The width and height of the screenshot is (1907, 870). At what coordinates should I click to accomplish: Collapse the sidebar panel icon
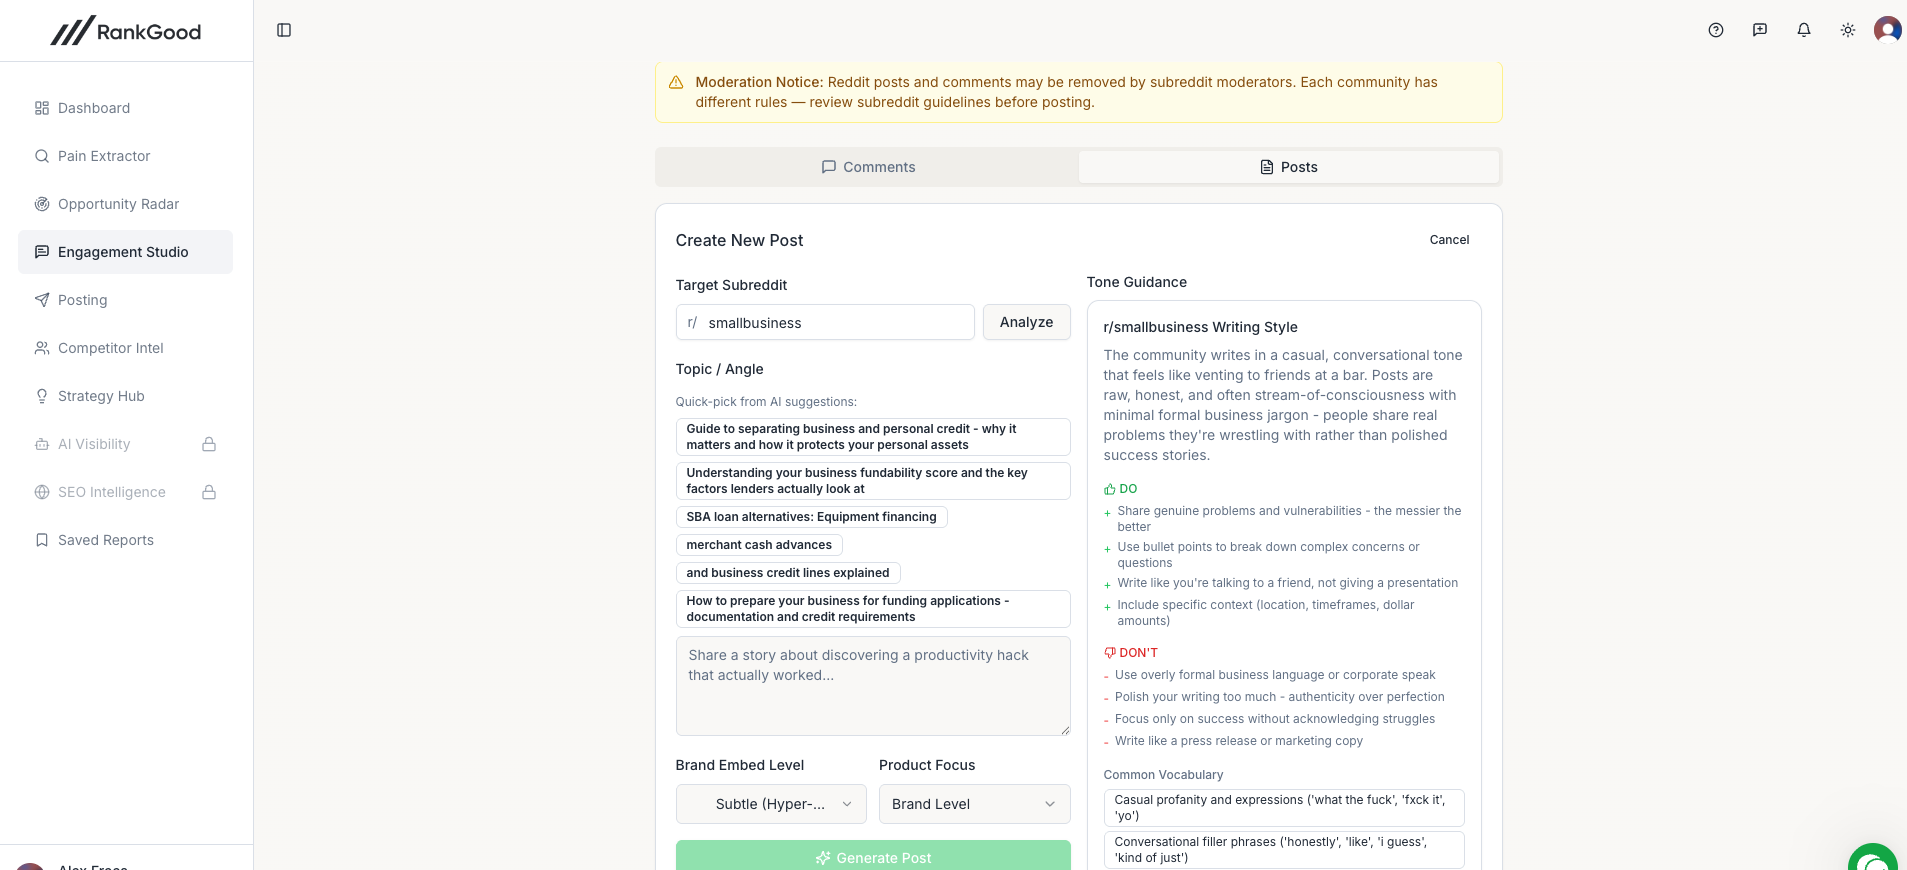pos(284,30)
